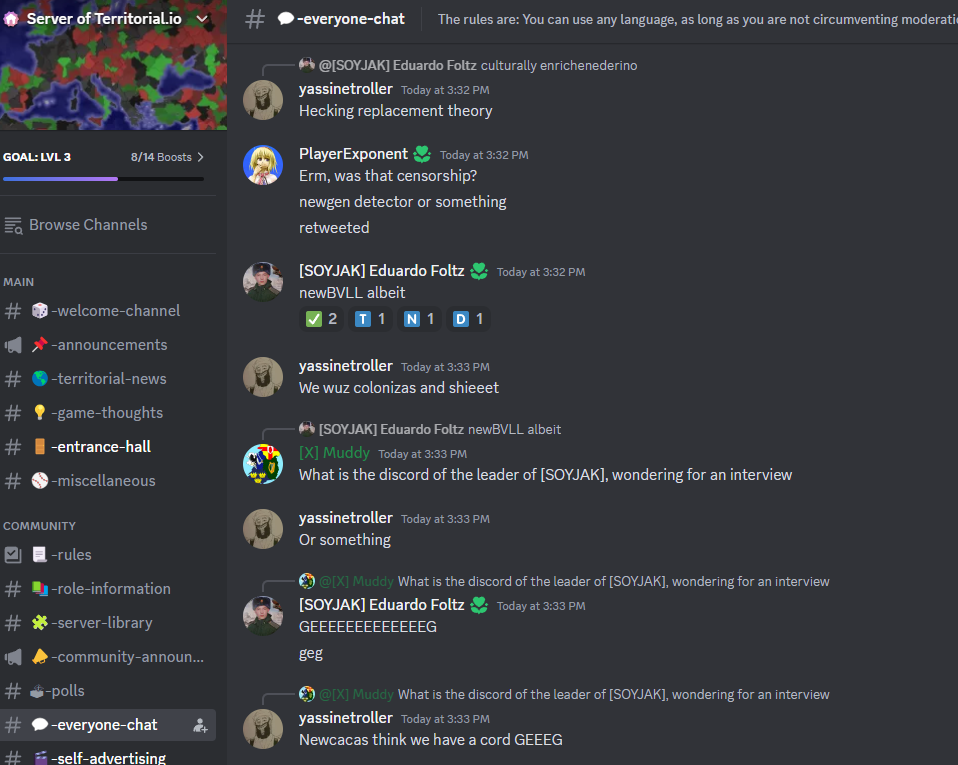Toggle the green checkmark reaction
The width and height of the screenshot is (958, 765).
321,319
